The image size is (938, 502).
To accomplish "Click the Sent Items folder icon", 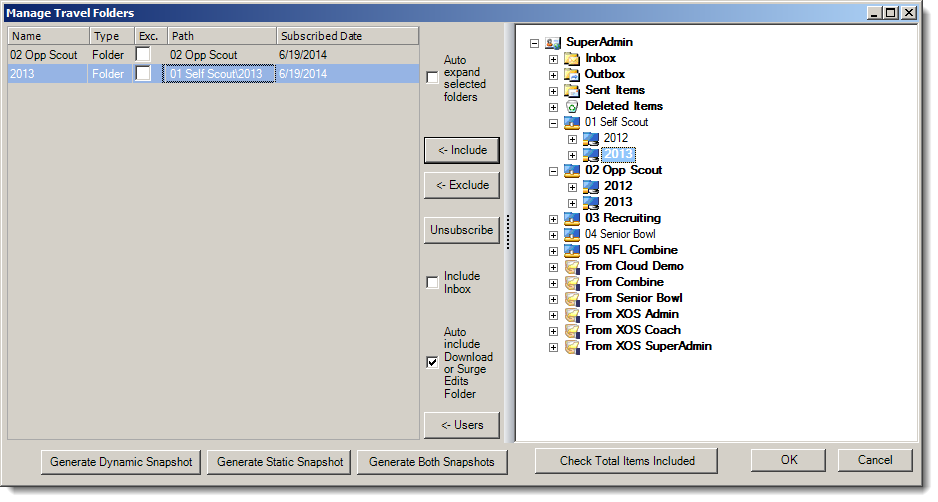I will [572, 90].
